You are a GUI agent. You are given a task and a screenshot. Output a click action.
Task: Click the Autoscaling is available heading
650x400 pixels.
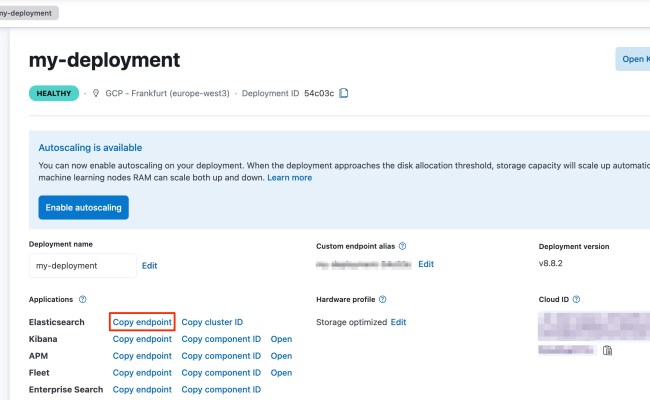[x=90, y=148]
